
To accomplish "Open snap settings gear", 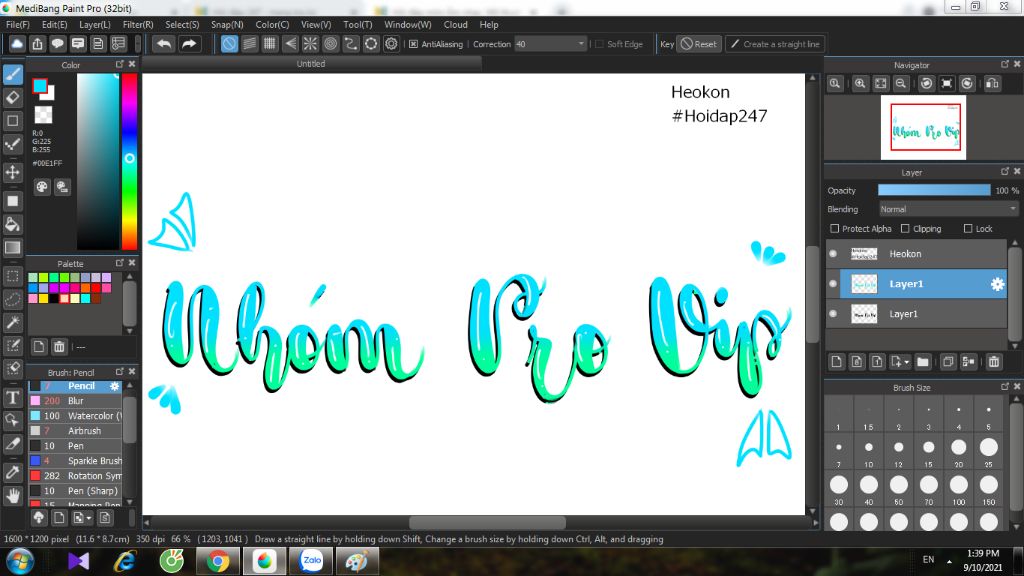I will click(x=391, y=44).
